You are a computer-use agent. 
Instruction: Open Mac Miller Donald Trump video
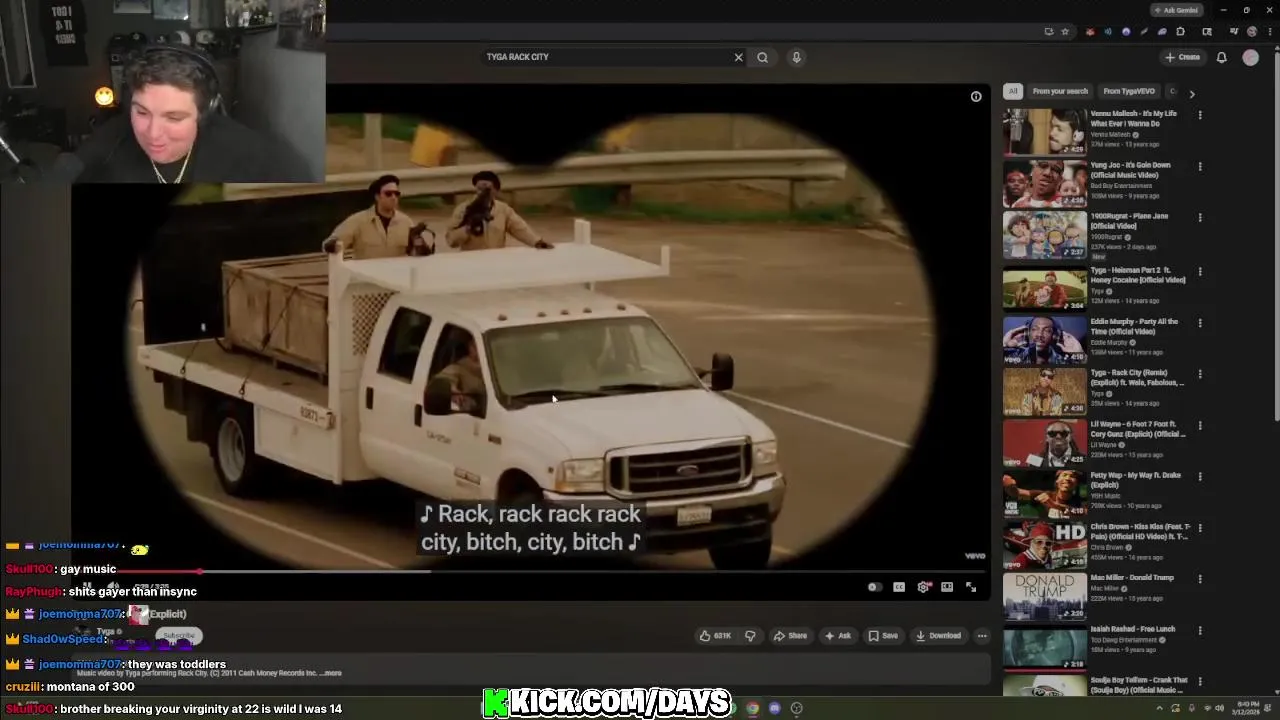1045,597
